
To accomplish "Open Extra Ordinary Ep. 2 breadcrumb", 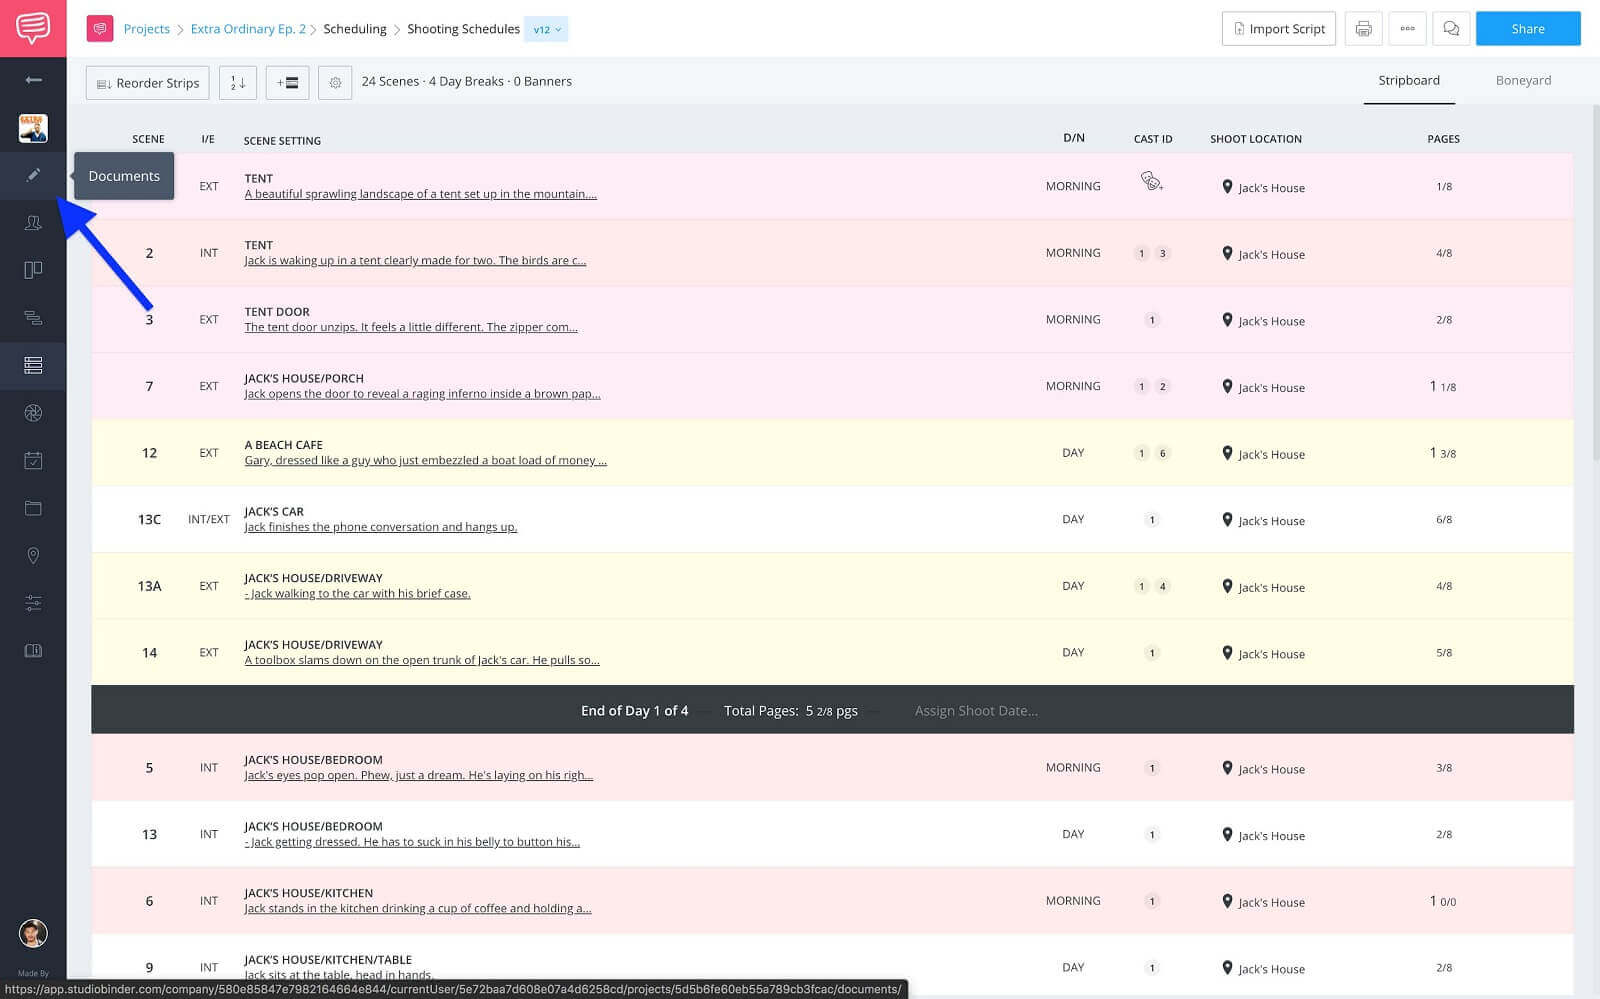I will [x=248, y=29].
